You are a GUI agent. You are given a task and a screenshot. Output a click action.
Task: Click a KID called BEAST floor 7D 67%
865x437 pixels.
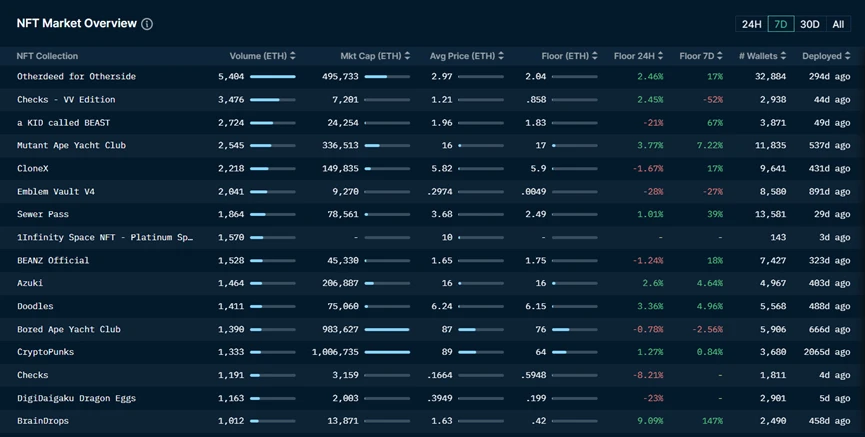point(715,122)
